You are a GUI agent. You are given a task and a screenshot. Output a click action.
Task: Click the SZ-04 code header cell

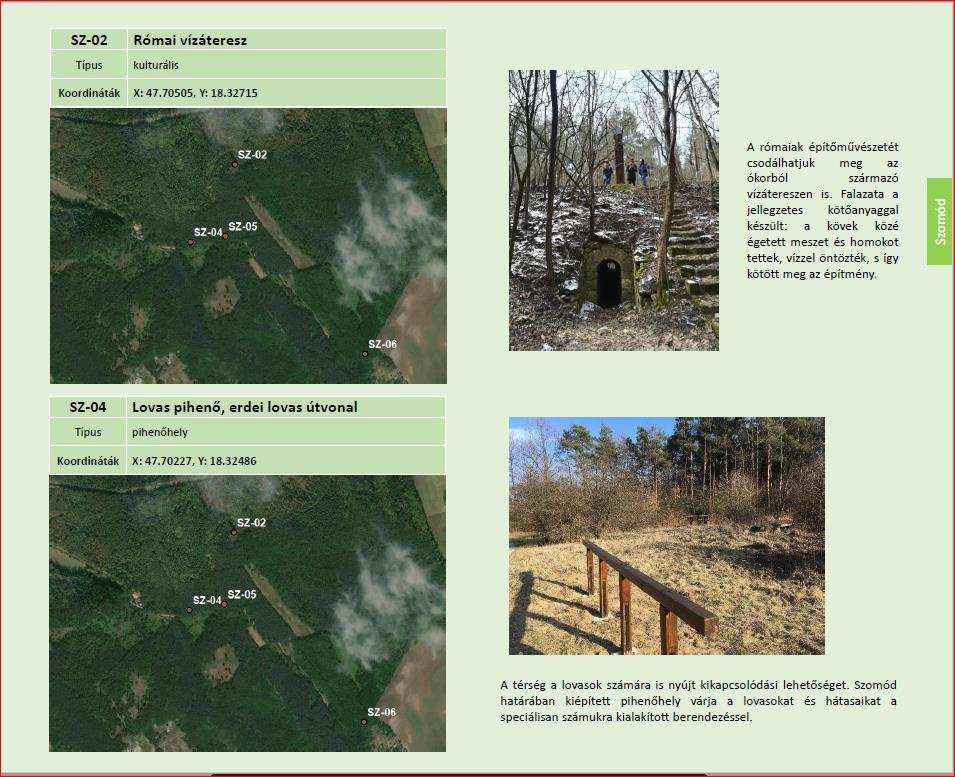88,407
